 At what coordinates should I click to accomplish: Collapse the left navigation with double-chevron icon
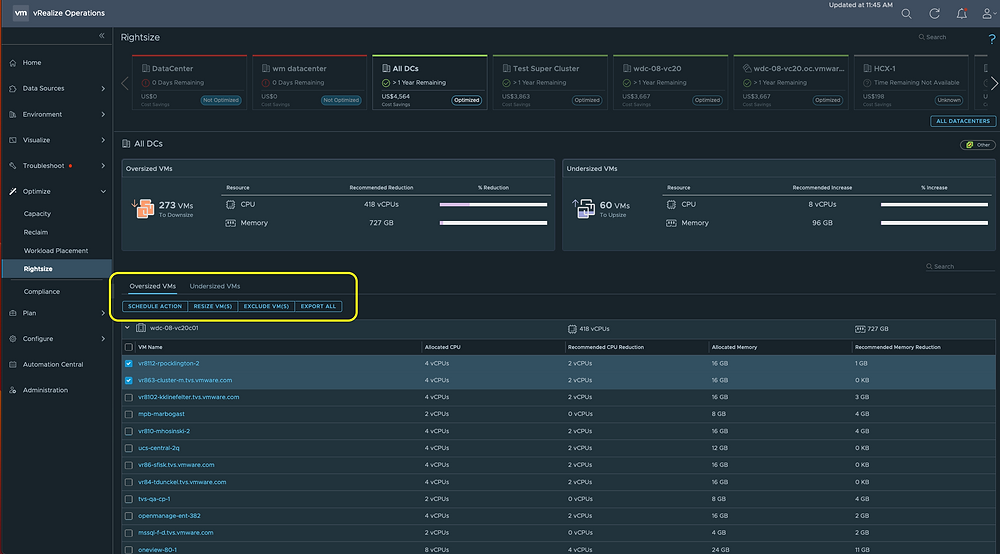tap(101, 36)
